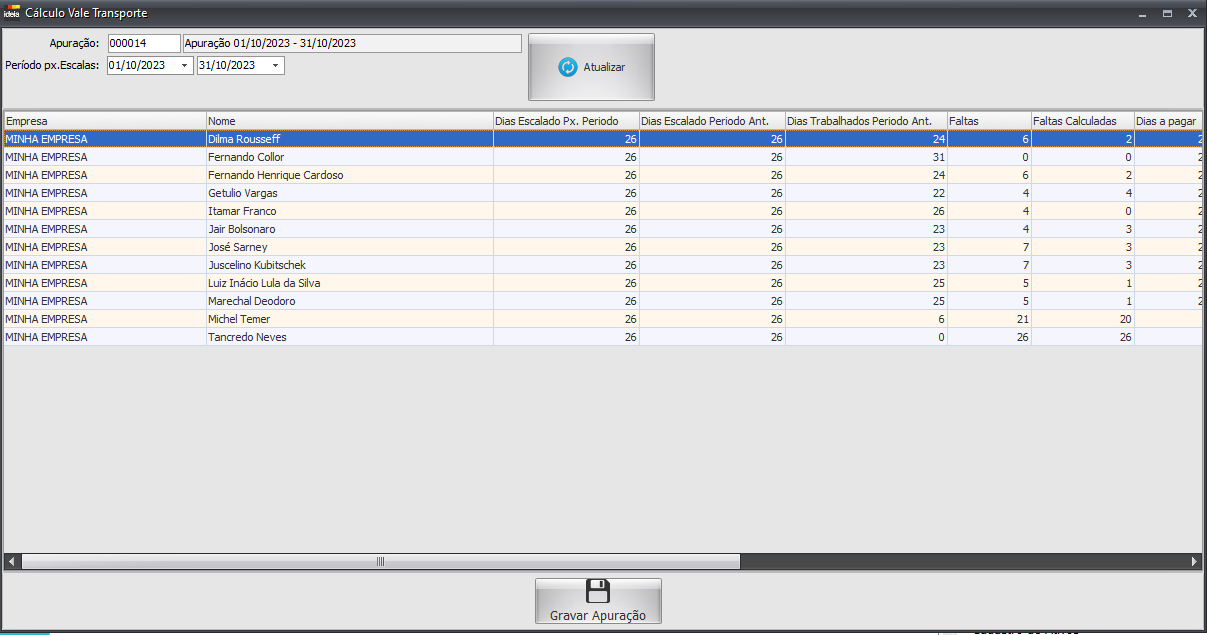Close the Cálculo Vale Transporte window

click(x=1191, y=14)
